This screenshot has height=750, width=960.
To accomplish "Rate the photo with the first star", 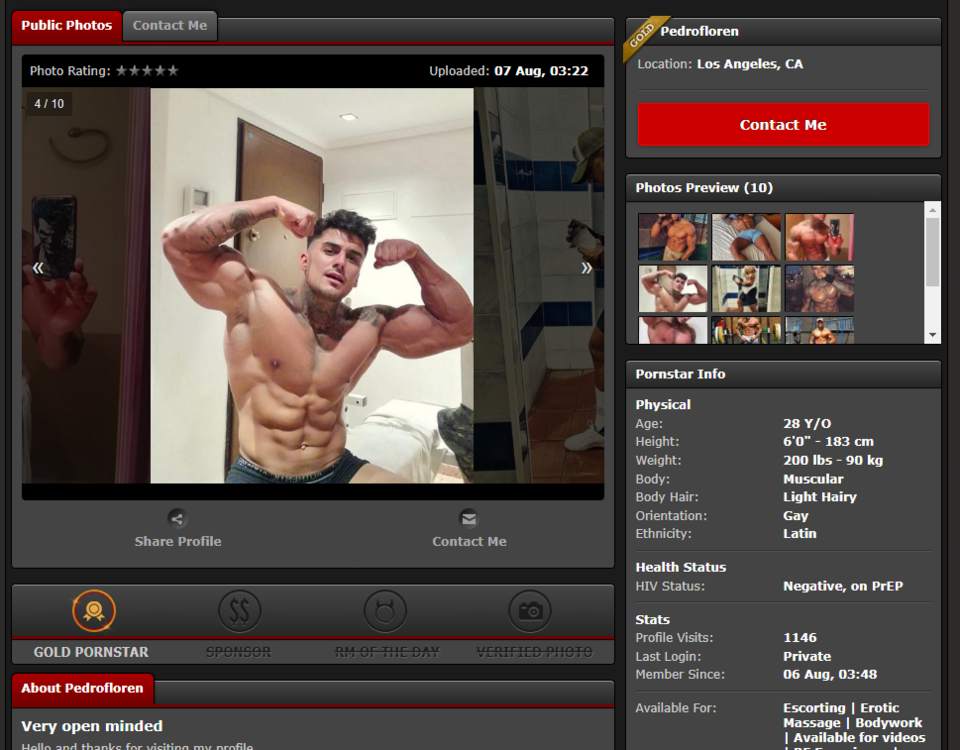I will pyautogui.click(x=122, y=71).
